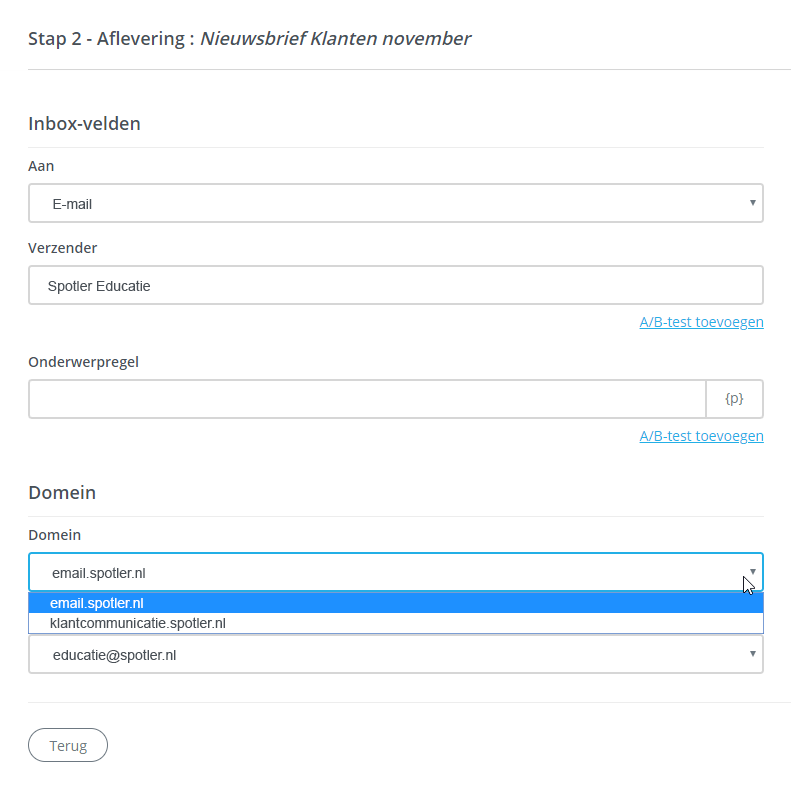Click the arrow on the E-mail dropdown

pos(752,203)
